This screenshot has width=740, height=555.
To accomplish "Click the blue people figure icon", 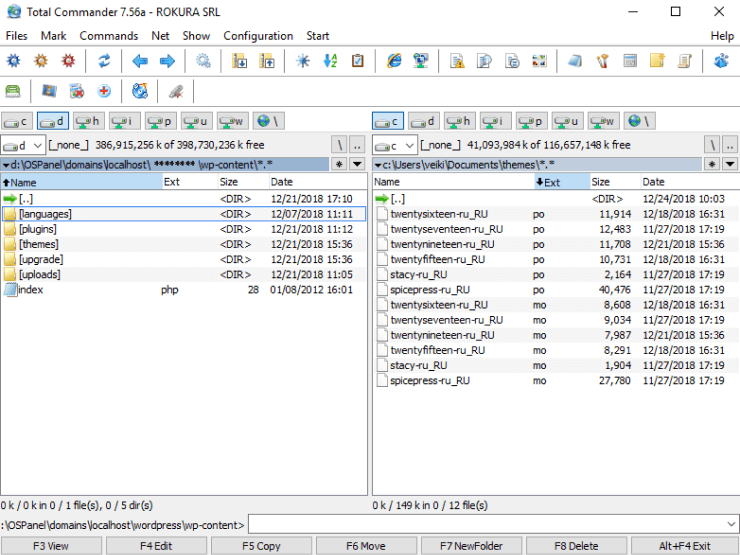I will [x=721, y=61].
